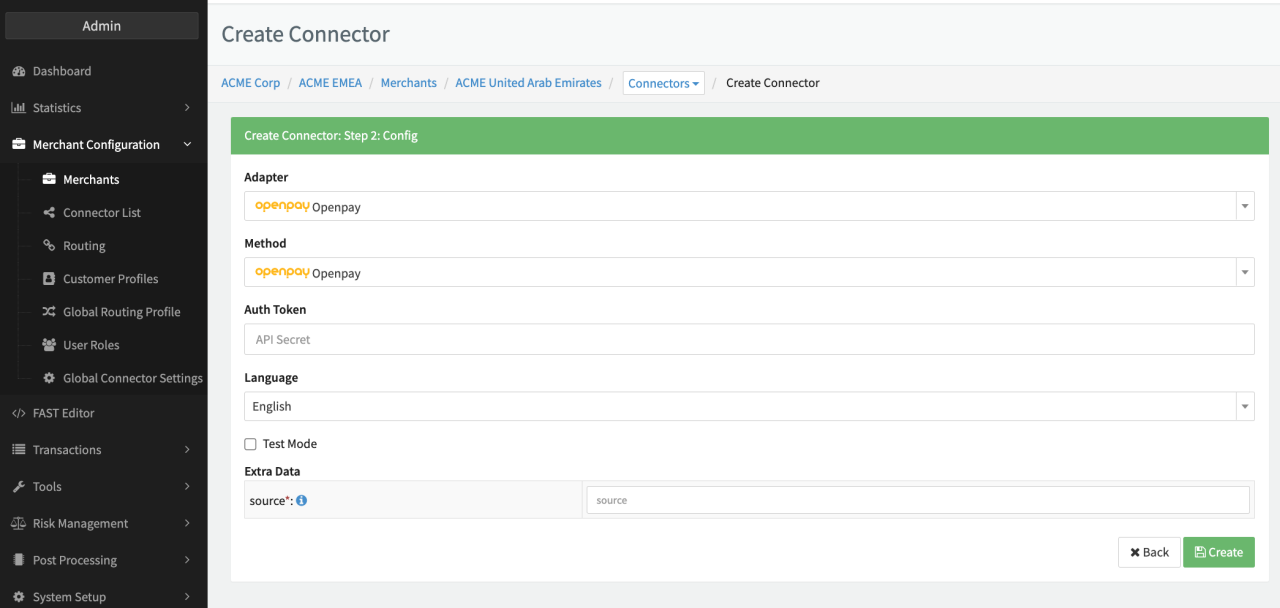Expand the Transactions sidebar menu
1280x608 pixels.
point(102,450)
